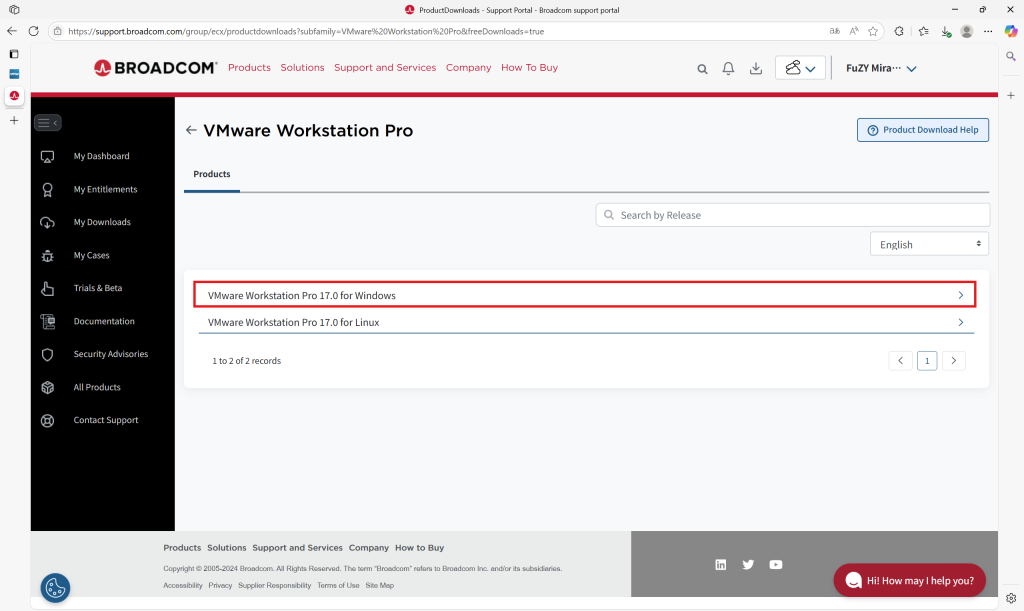Click the My Dashboard monitor icon
This screenshot has height=611, width=1024.
[x=48, y=157]
